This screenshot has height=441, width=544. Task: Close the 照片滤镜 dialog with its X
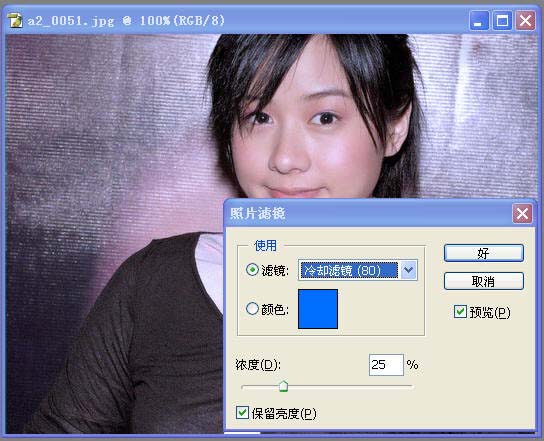pyautogui.click(x=522, y=213)
